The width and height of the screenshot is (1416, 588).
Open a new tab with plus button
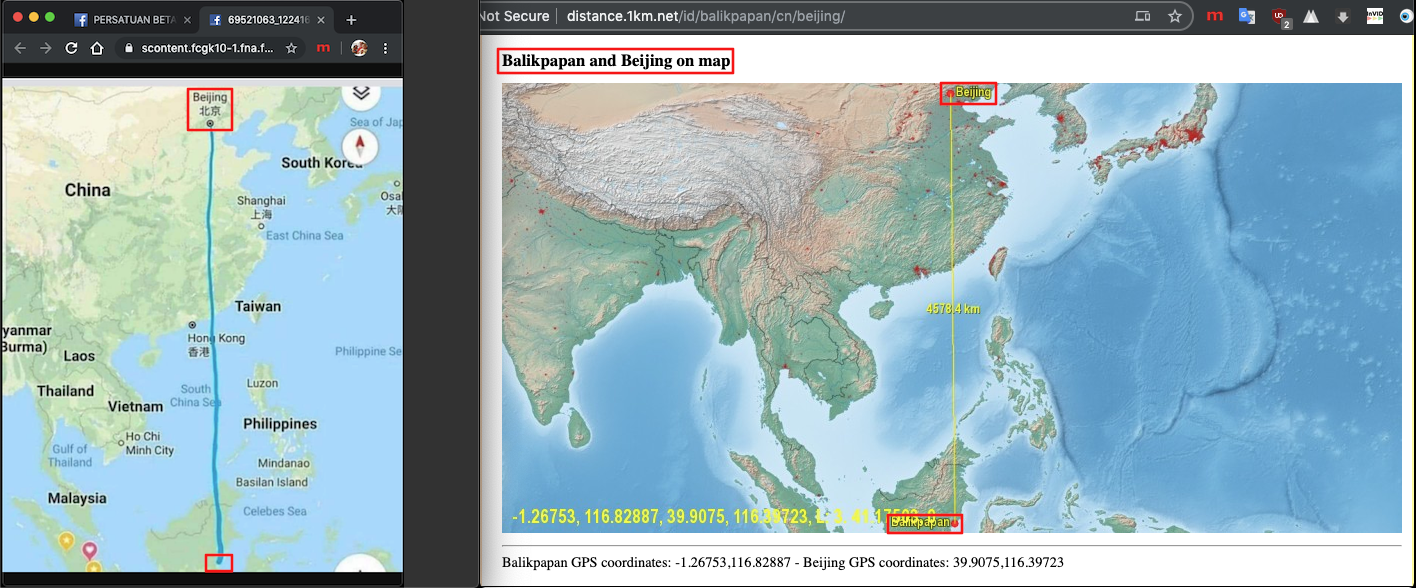click(x=351, y=19)
